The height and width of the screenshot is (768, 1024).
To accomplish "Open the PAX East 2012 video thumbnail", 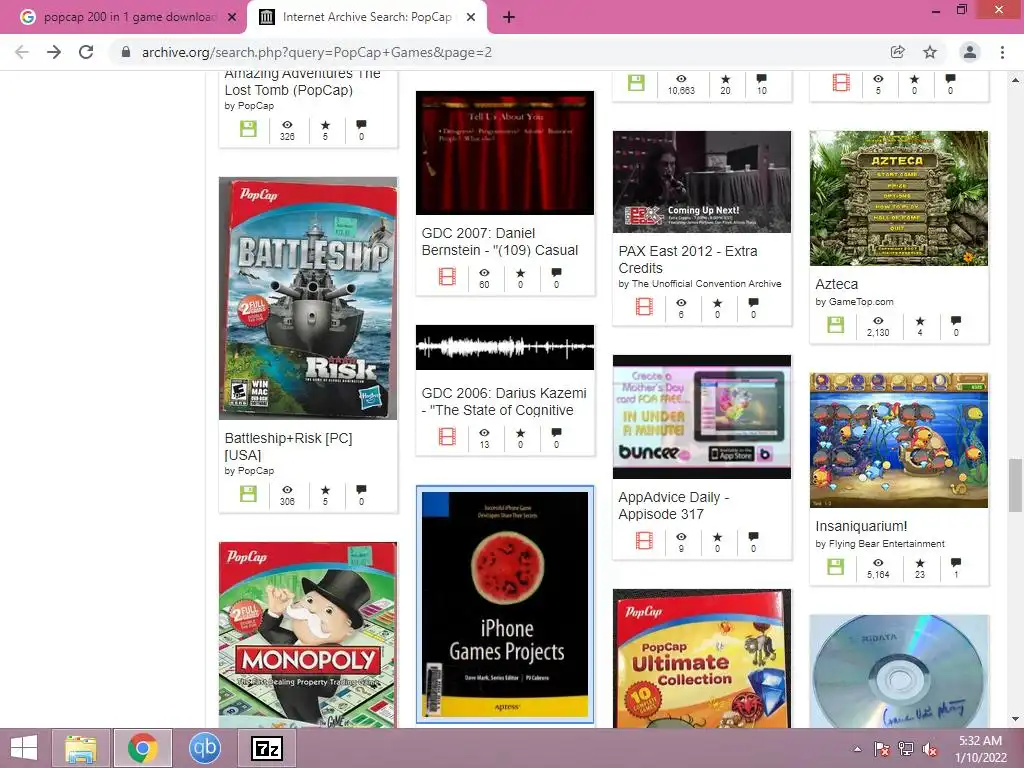I will coord(702,182).
